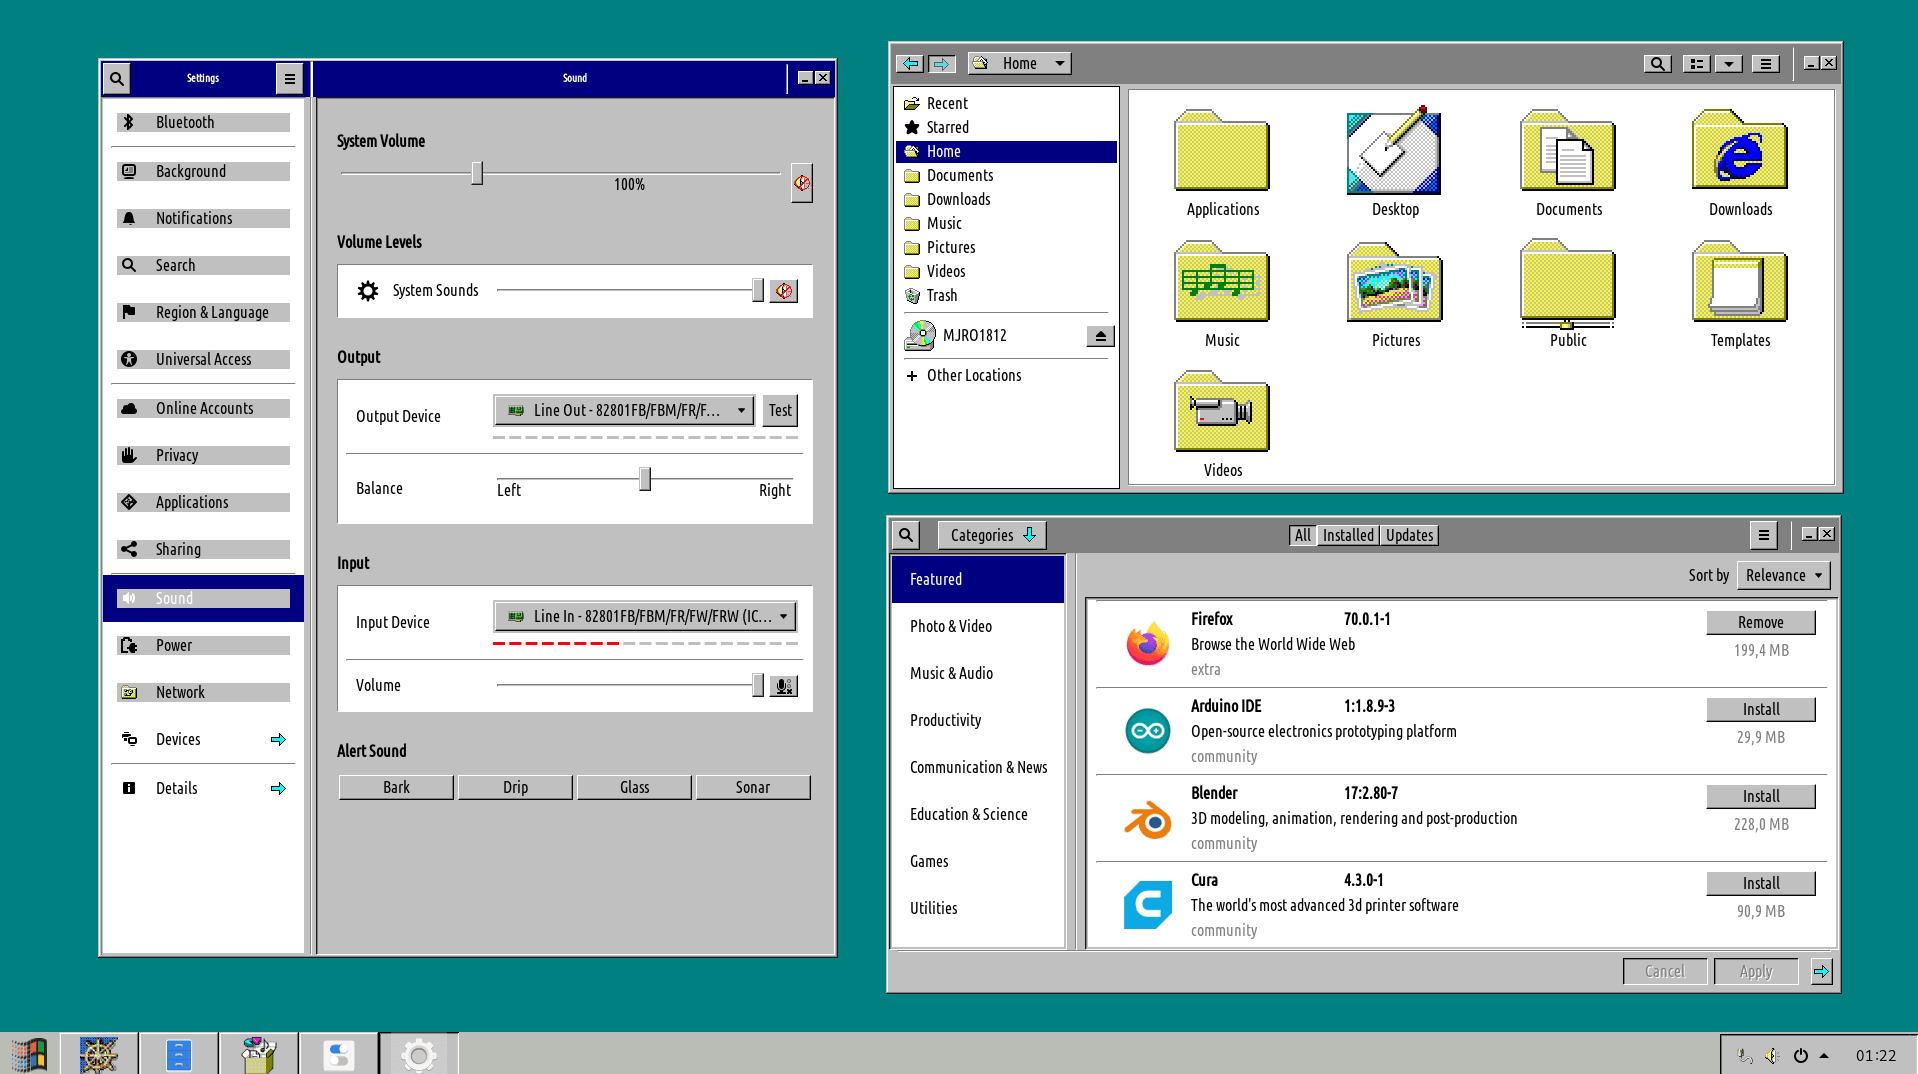This screenshot has width=1918, height=1074.
Task: Install Blender
Action: pyautogui.click(x=1760, y=796)
